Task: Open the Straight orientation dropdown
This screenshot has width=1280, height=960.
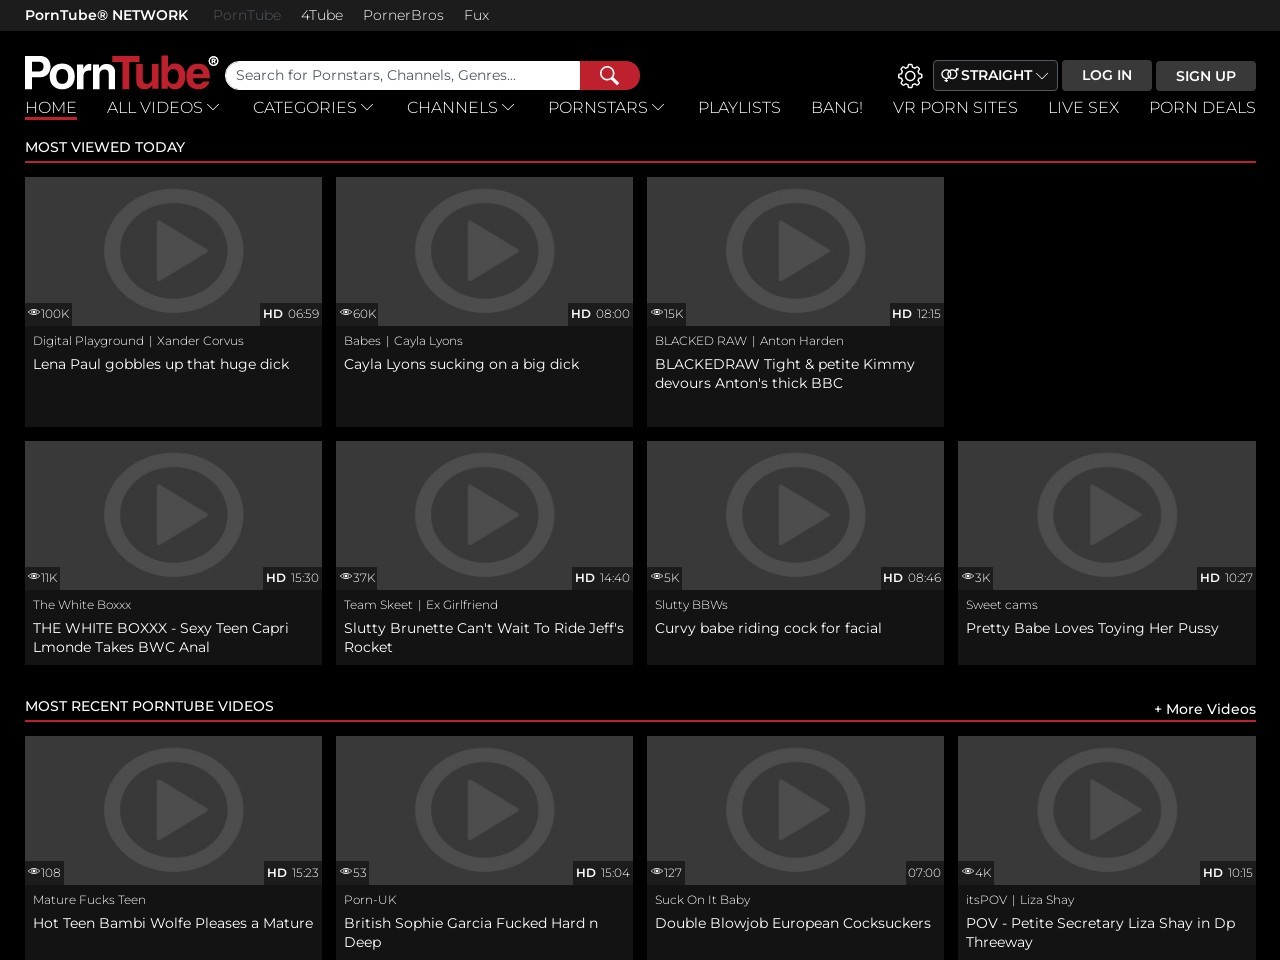Action: point(995,76)
